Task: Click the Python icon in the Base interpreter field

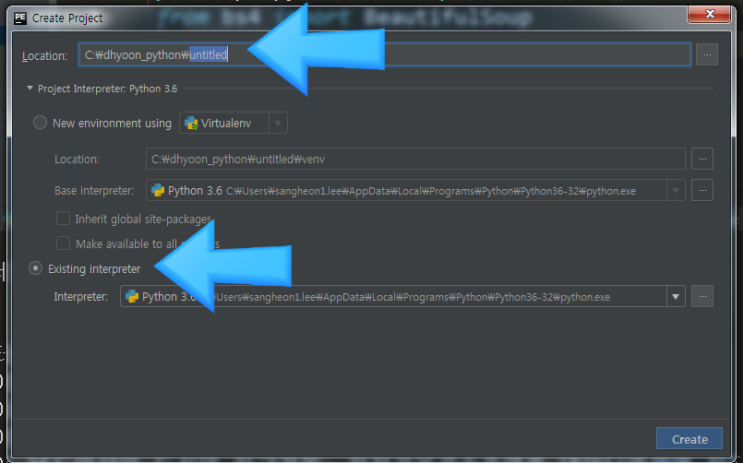Action: (x=158, y=191)
